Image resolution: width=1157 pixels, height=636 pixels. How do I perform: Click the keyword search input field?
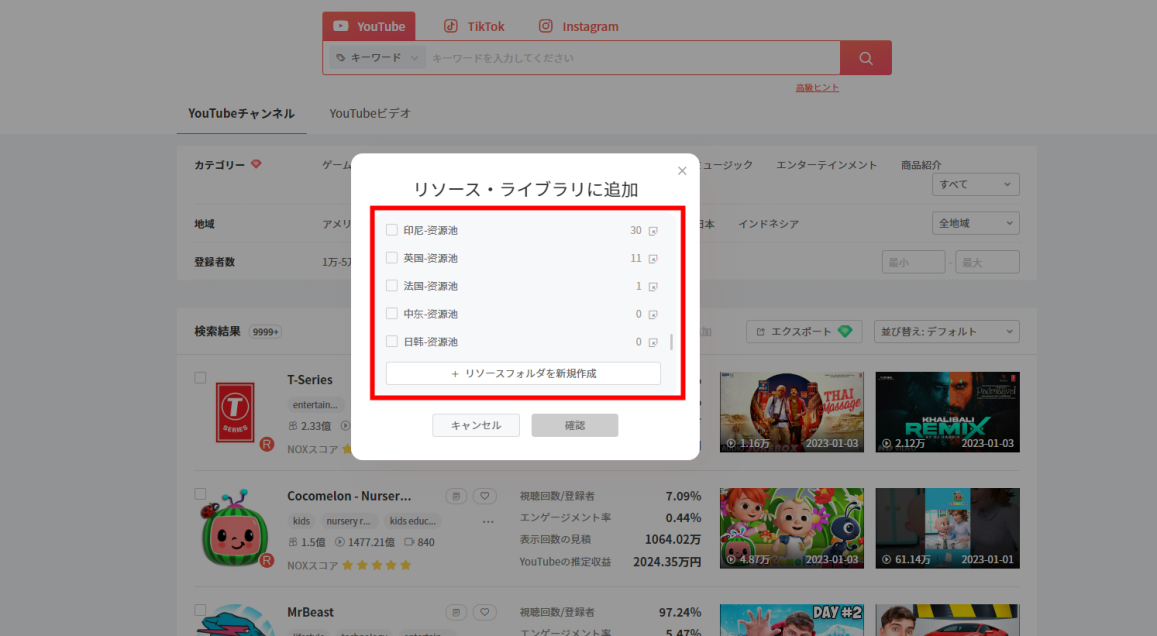632,58
